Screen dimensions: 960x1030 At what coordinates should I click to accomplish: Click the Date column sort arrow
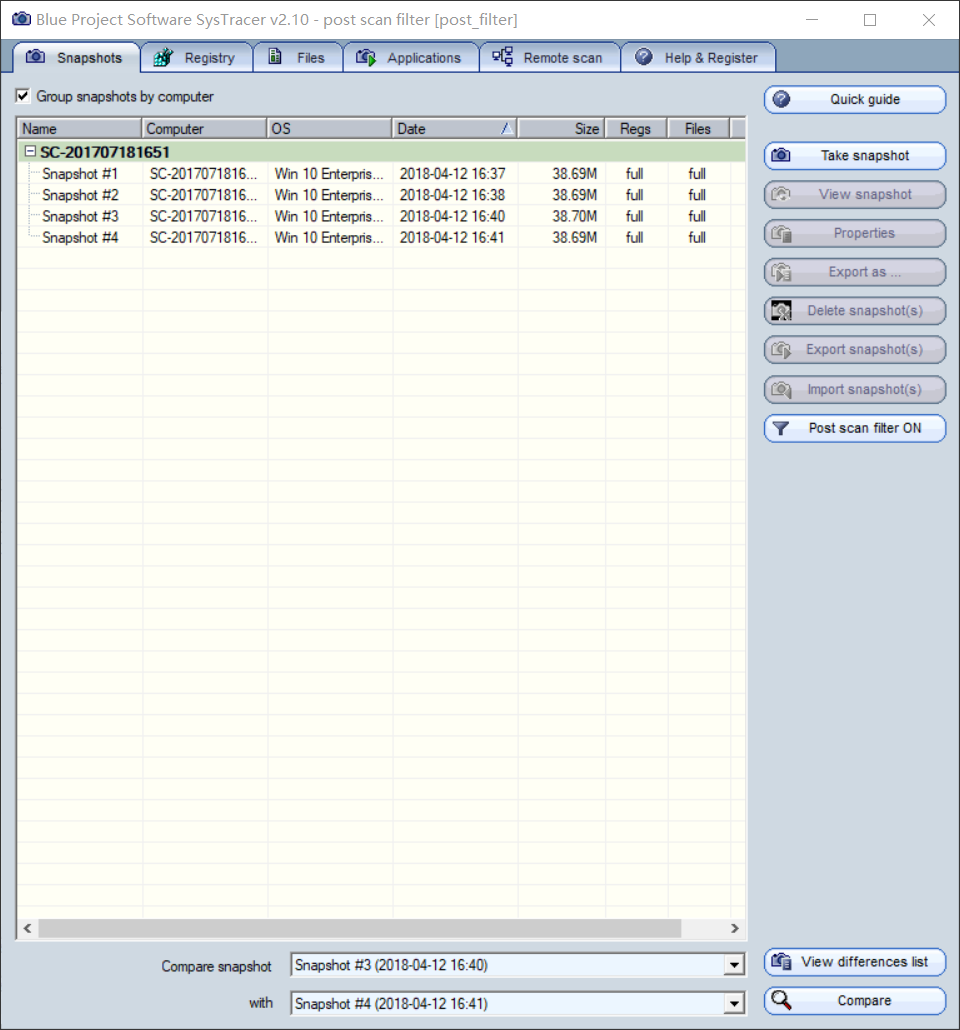point(507,128)
